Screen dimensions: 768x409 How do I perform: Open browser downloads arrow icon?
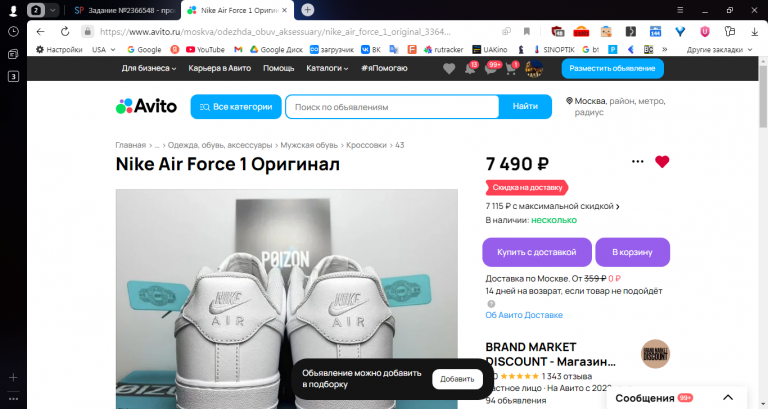point(754,31)
